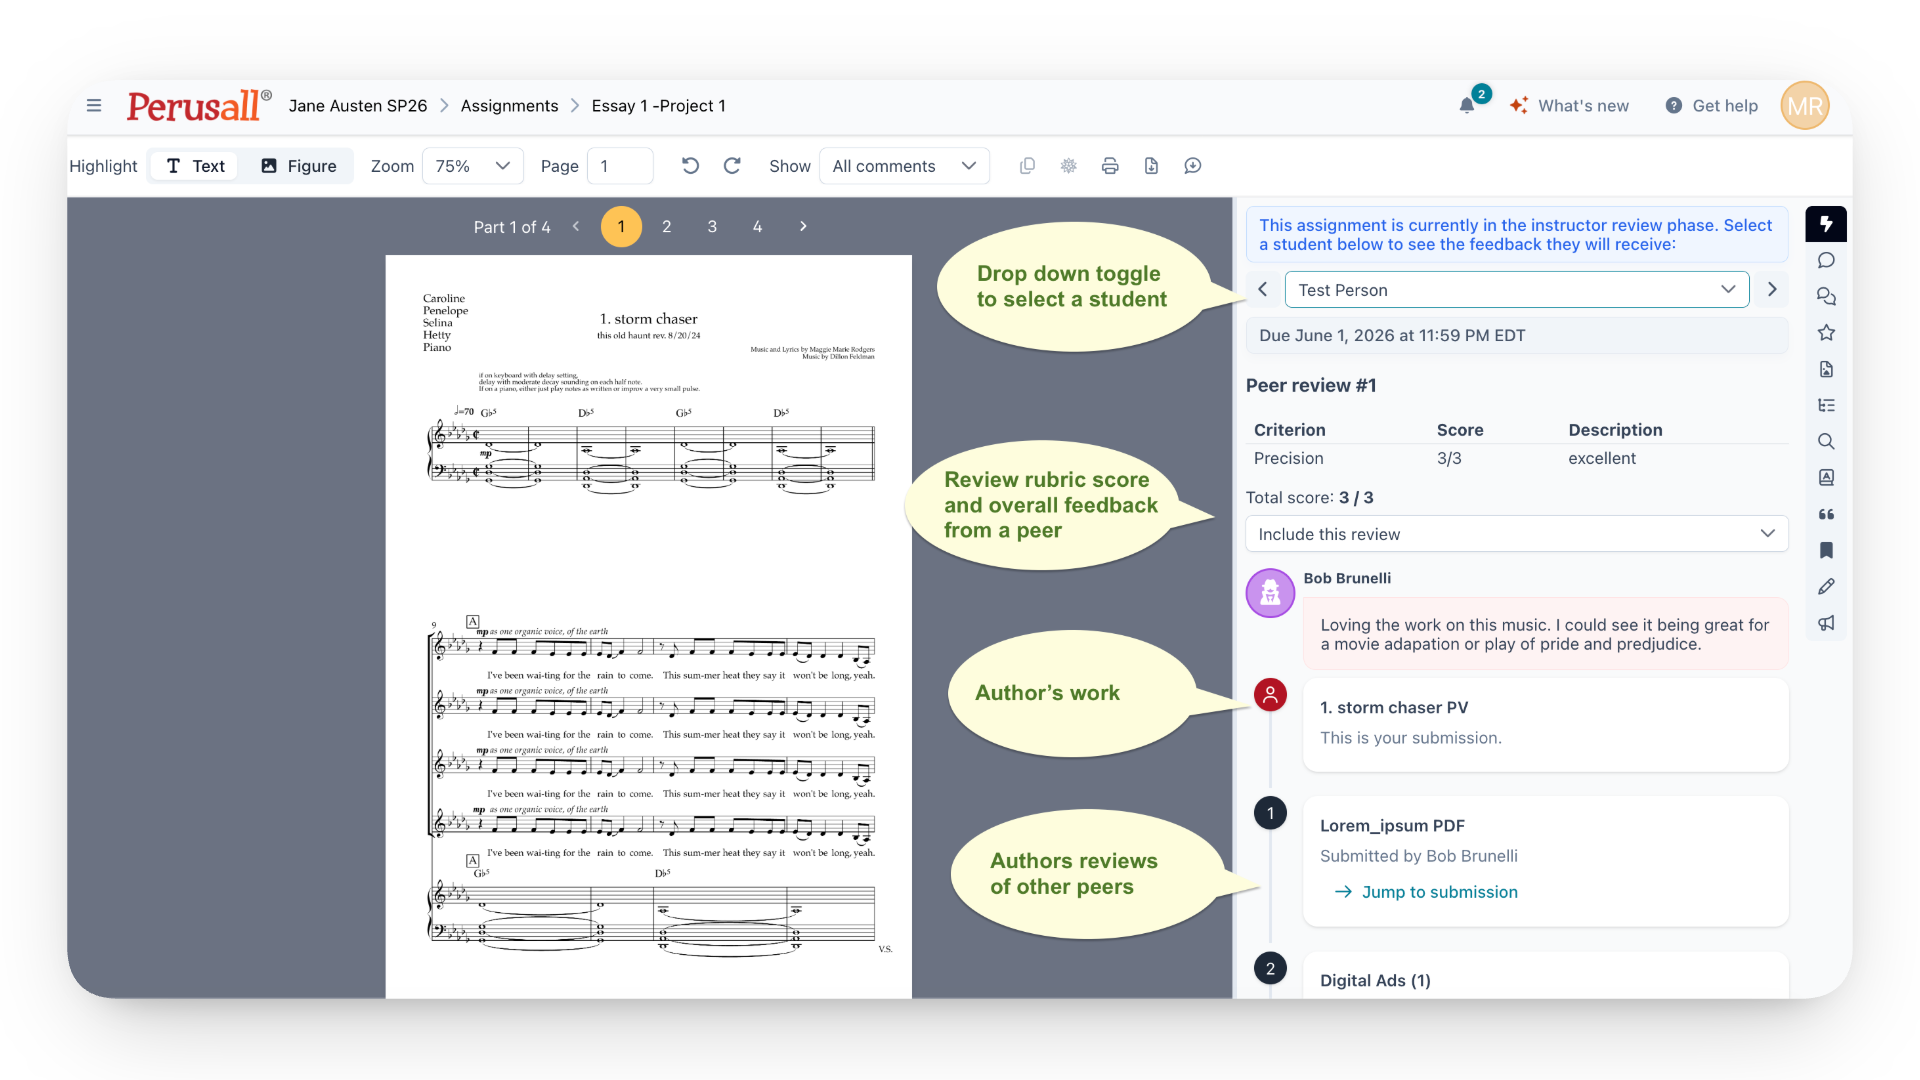Click Get help

(1711, 106)
